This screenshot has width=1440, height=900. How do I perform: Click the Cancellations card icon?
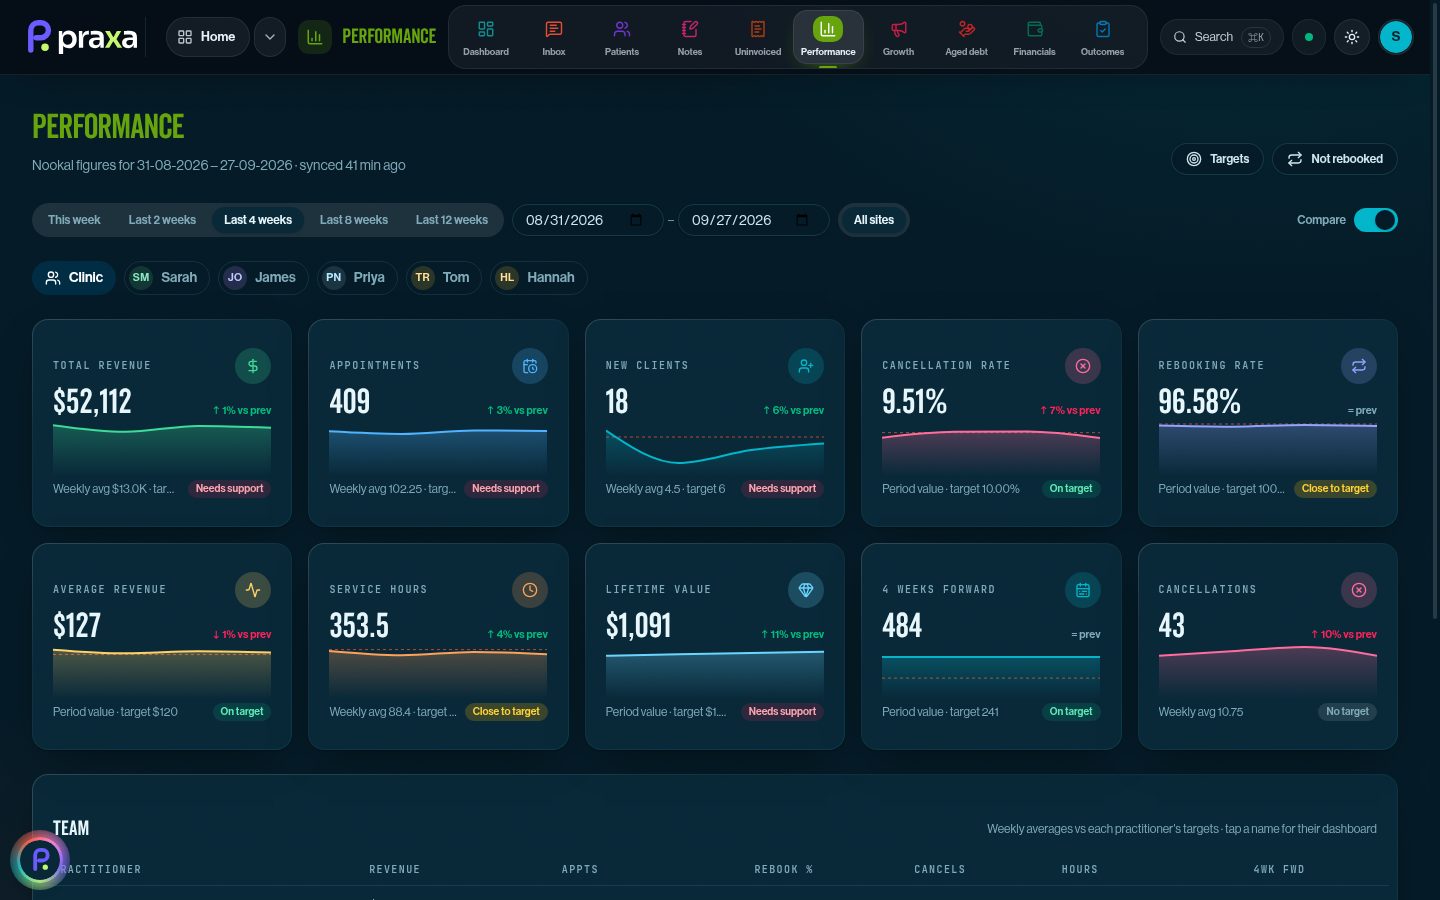1359,590
